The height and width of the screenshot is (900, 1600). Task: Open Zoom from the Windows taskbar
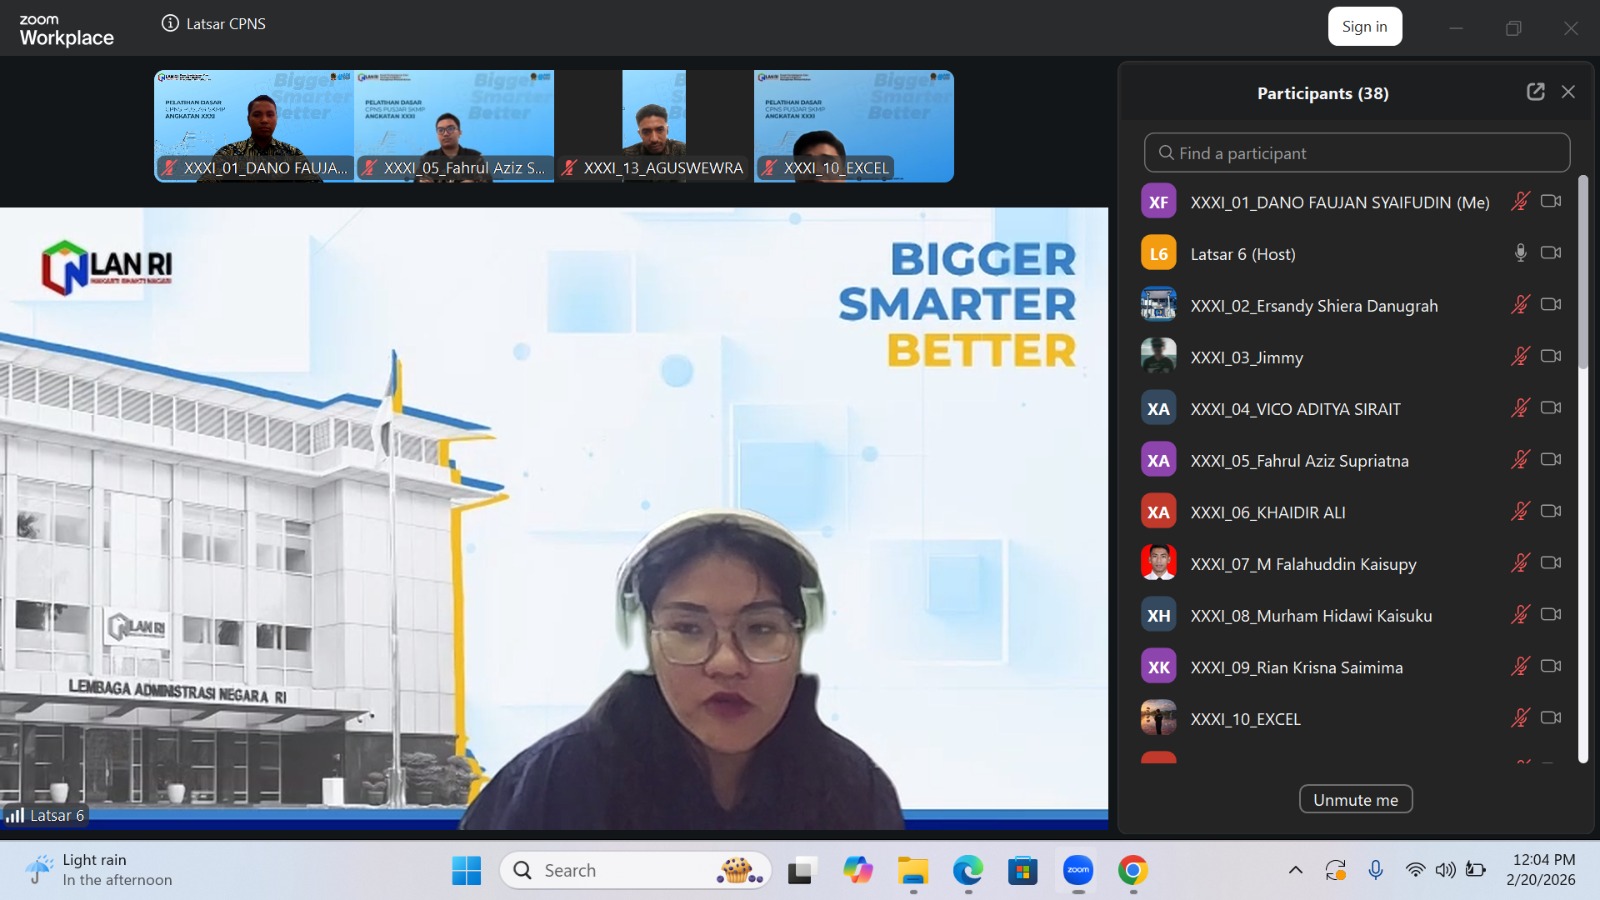(1078, 871)
